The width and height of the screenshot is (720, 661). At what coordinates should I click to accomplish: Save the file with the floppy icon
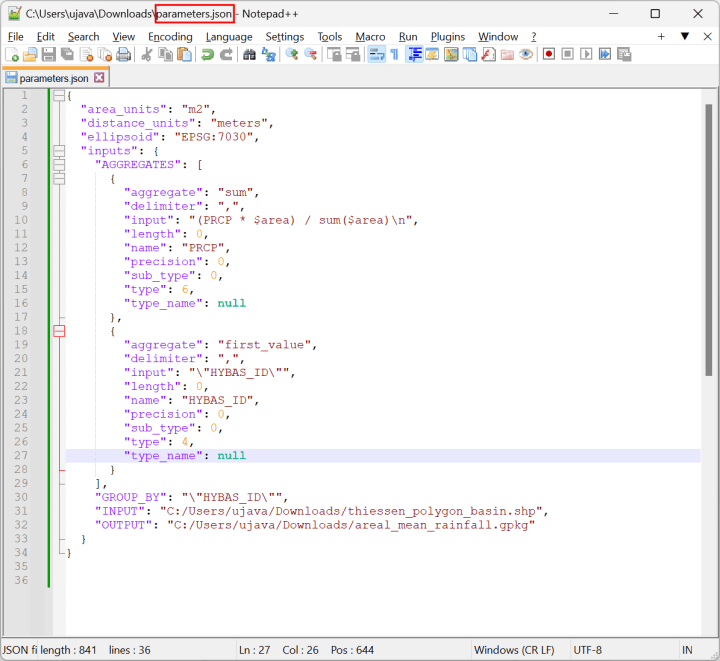48,54
